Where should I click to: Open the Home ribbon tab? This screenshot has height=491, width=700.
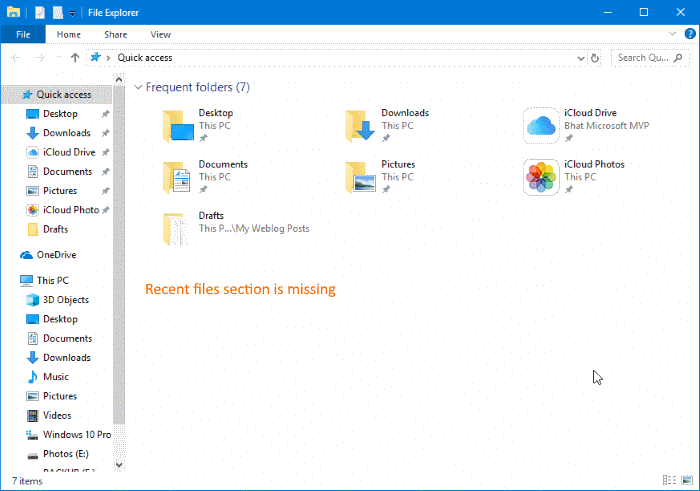[x=69, y=34]
